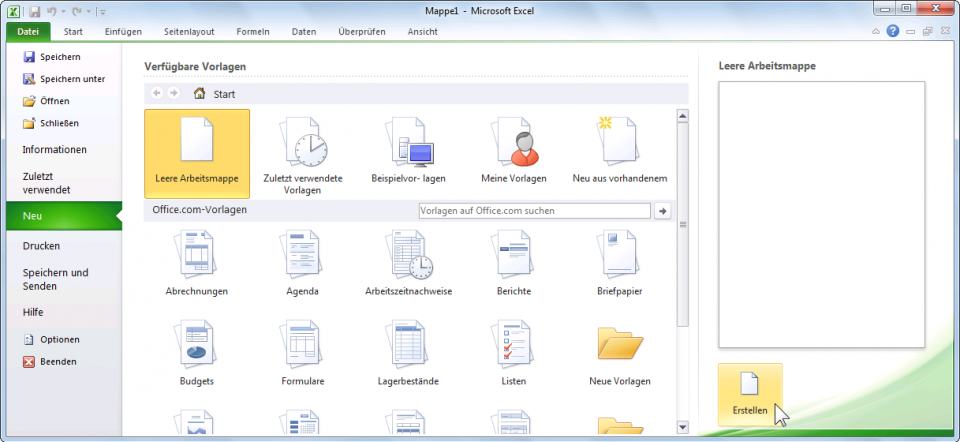Click Speichern unter in the sidebar
This screenshot has height=442, width=960.
pyautogui.click(x=72, y=79)
